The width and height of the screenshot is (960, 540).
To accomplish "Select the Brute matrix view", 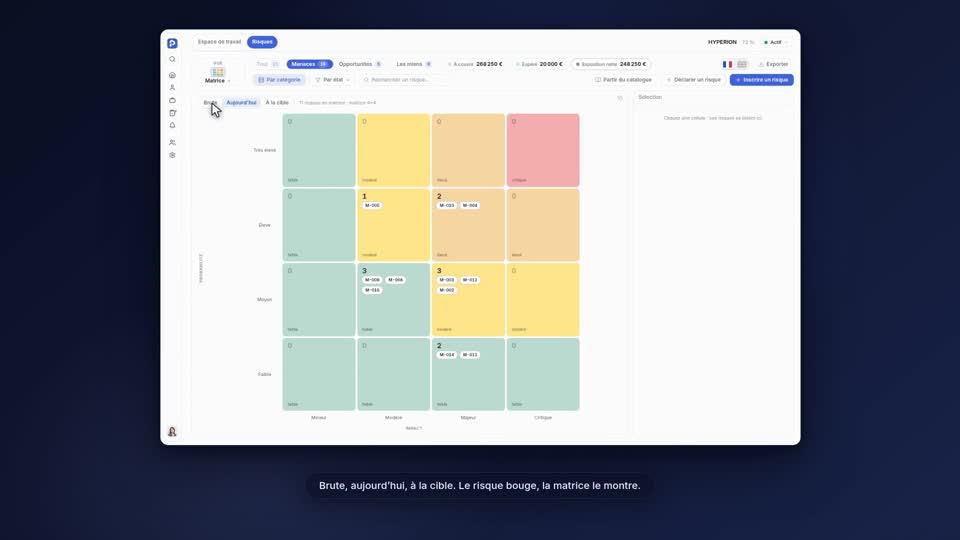I will click(x=210, y=103).
